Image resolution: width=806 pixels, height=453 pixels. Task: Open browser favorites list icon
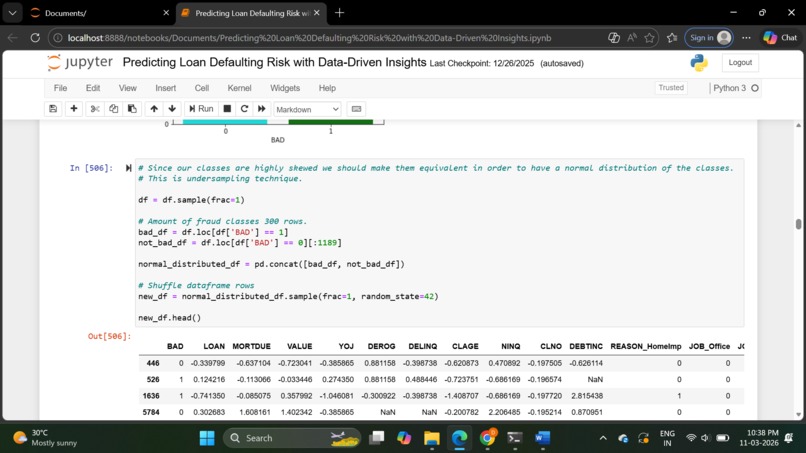click(x=672, y=38)
